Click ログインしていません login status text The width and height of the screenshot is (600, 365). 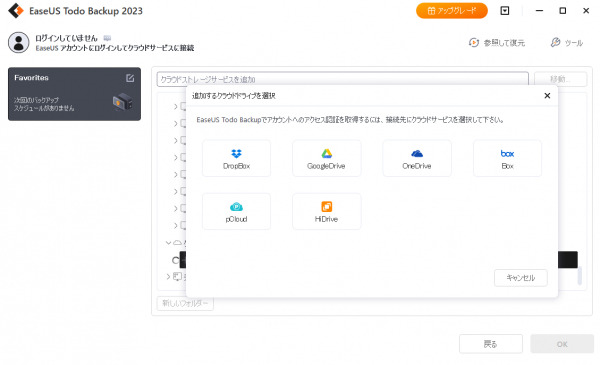tap(66, 38)
